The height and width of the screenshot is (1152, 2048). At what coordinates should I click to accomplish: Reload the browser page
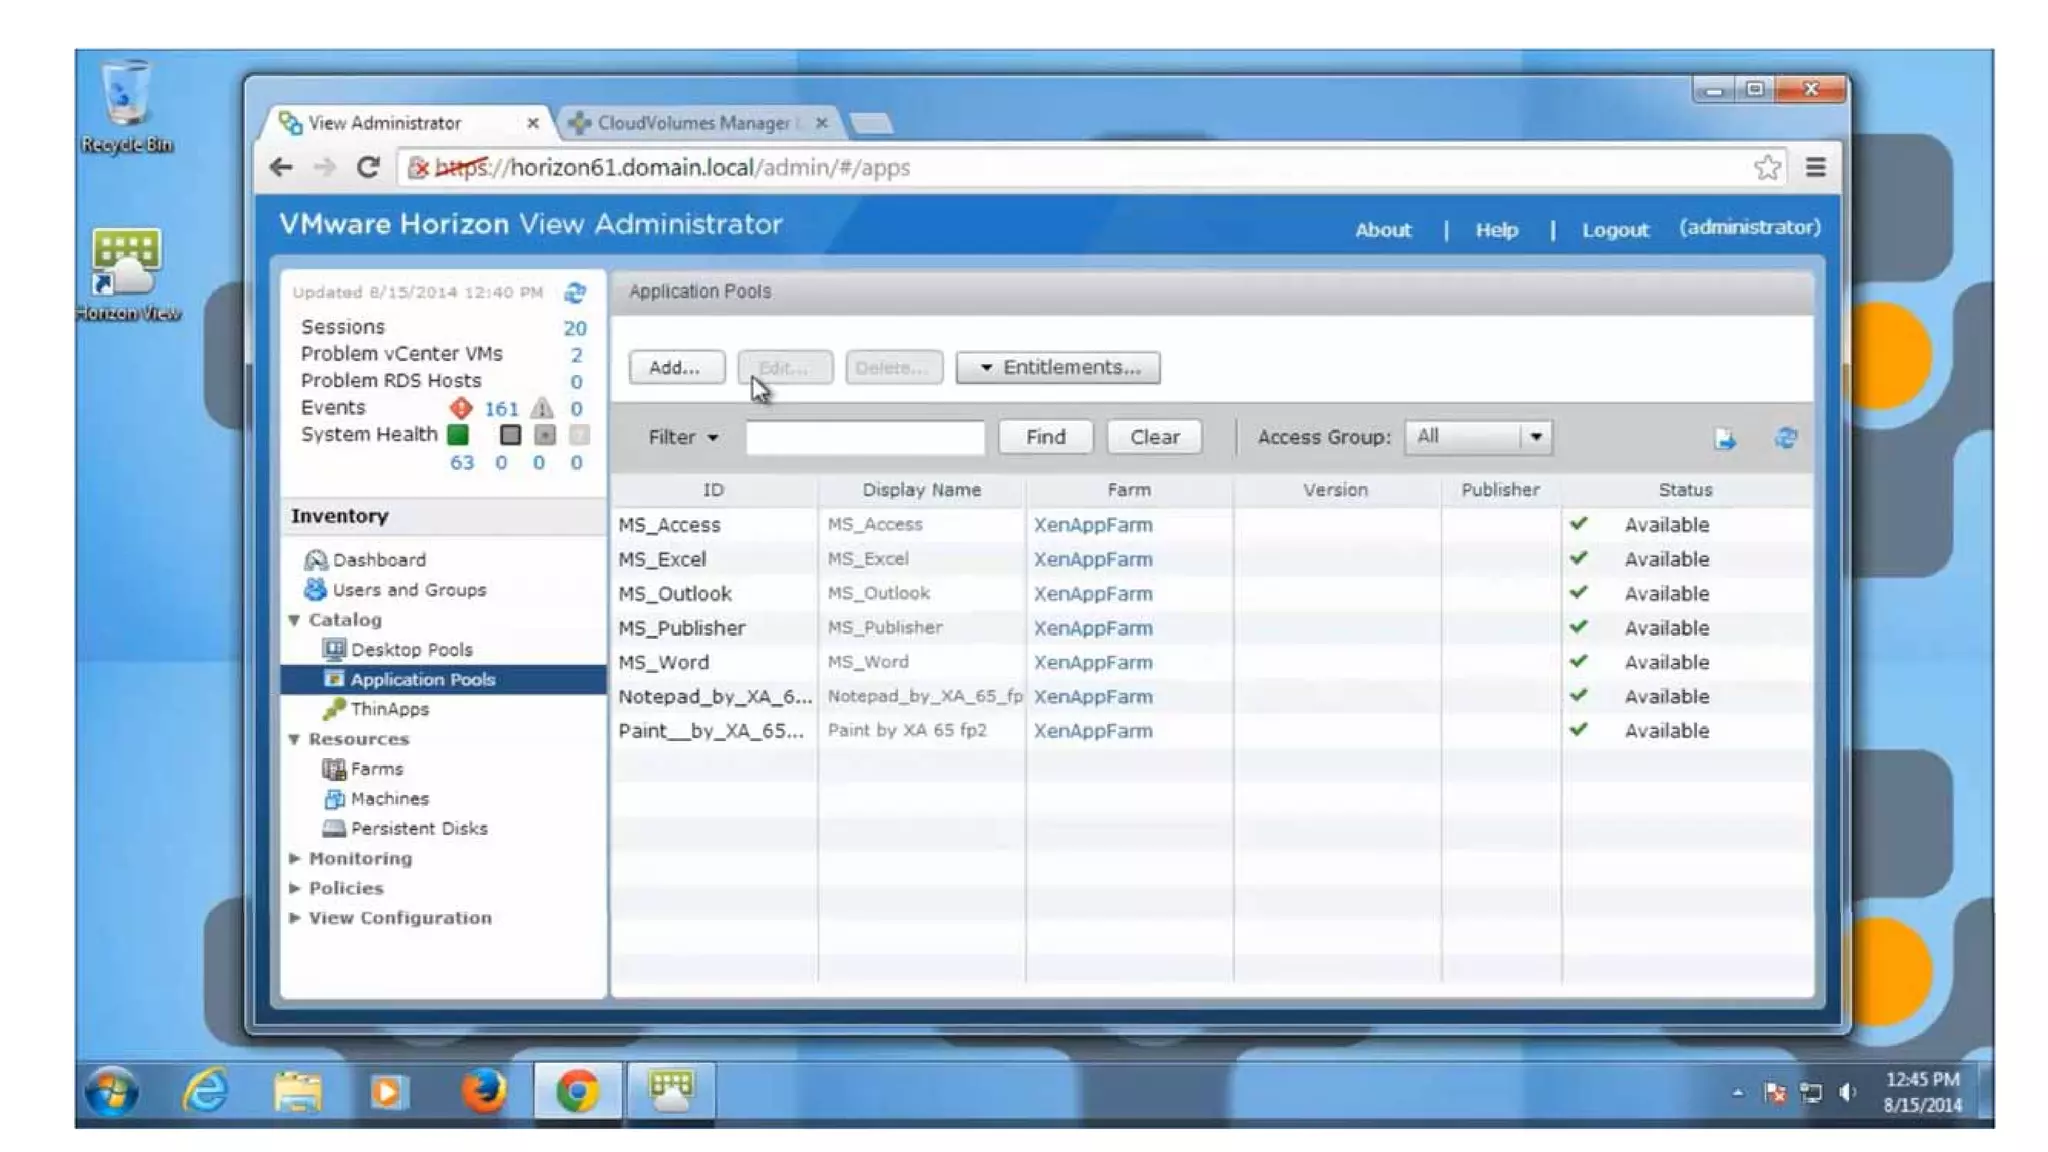click(367, 167)
